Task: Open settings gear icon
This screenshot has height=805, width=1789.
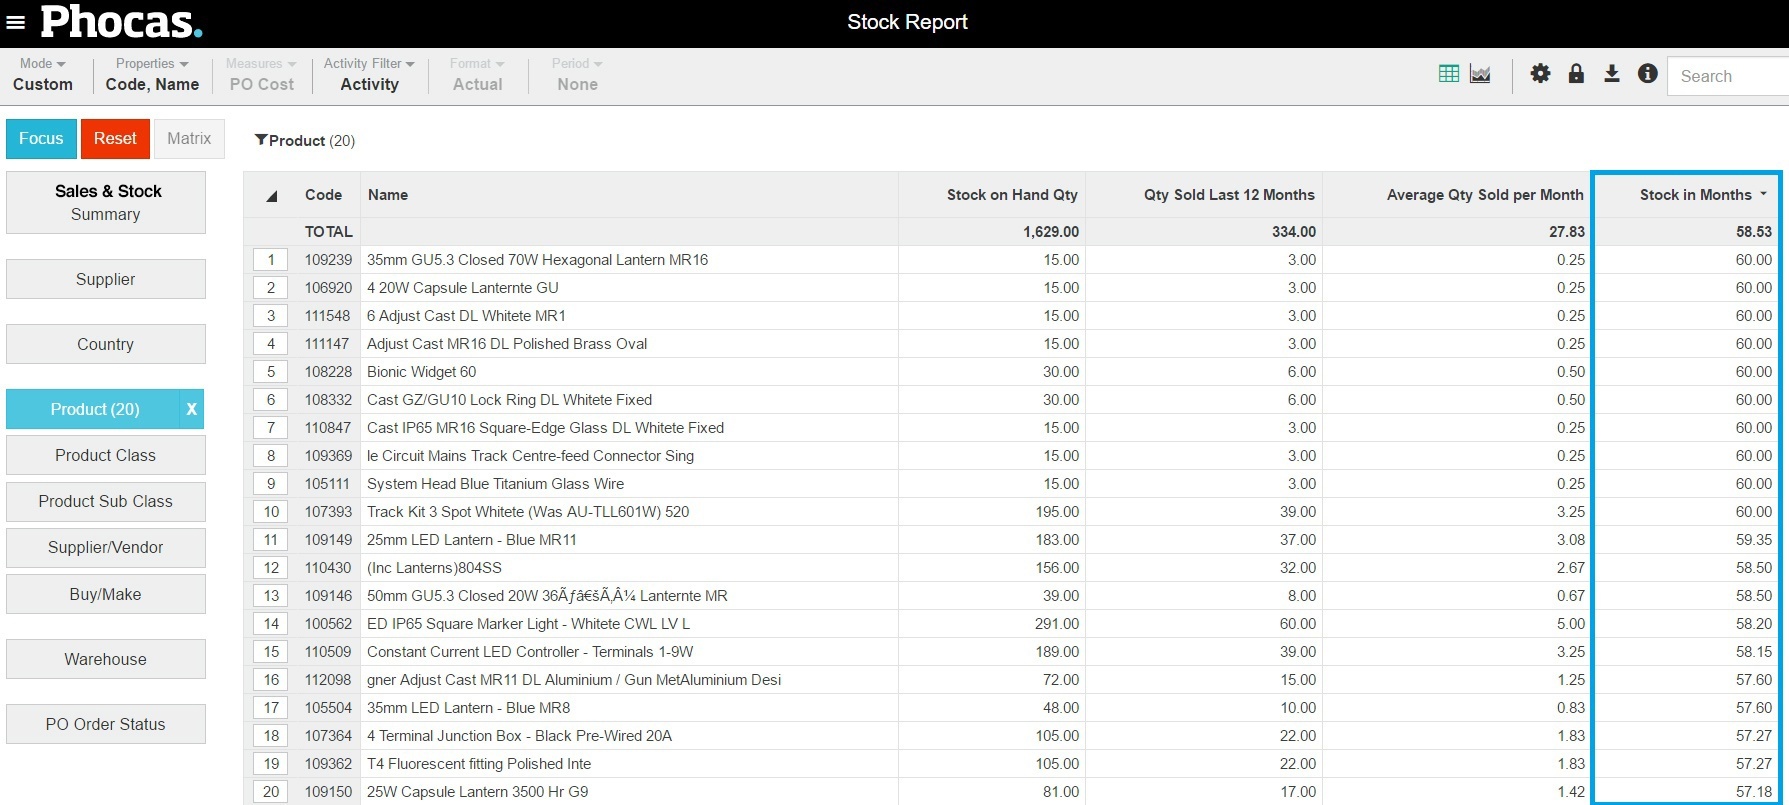Action: [1541, 74]
